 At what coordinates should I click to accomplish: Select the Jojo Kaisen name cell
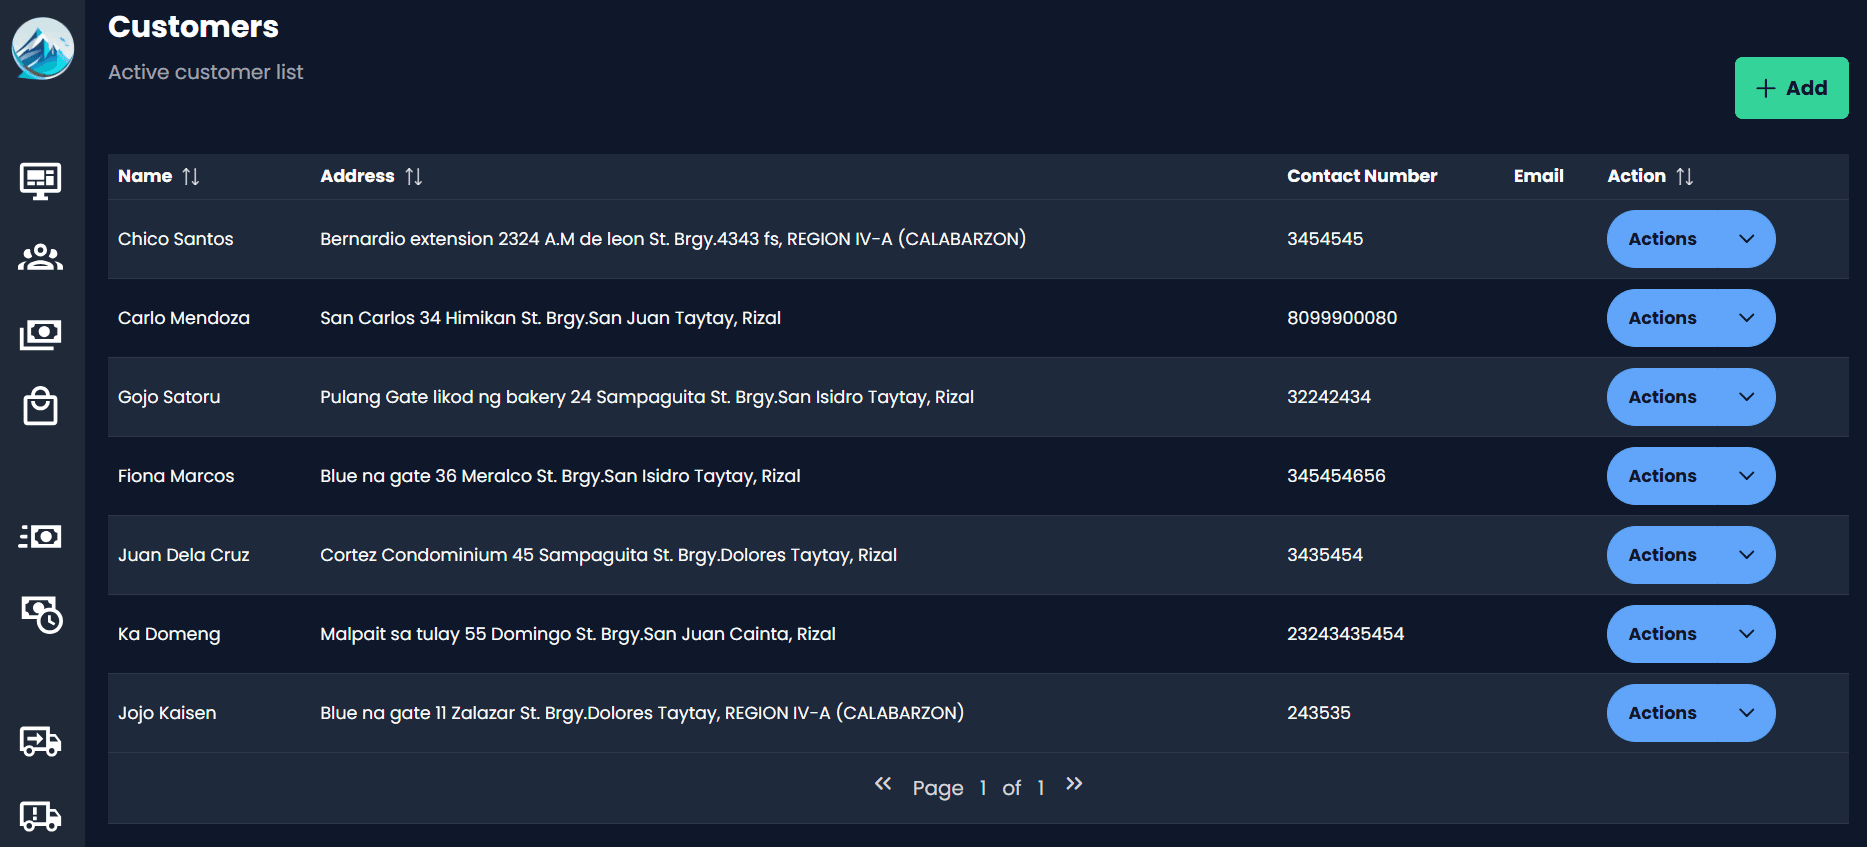pyautogui.click(x=167, y=713)
